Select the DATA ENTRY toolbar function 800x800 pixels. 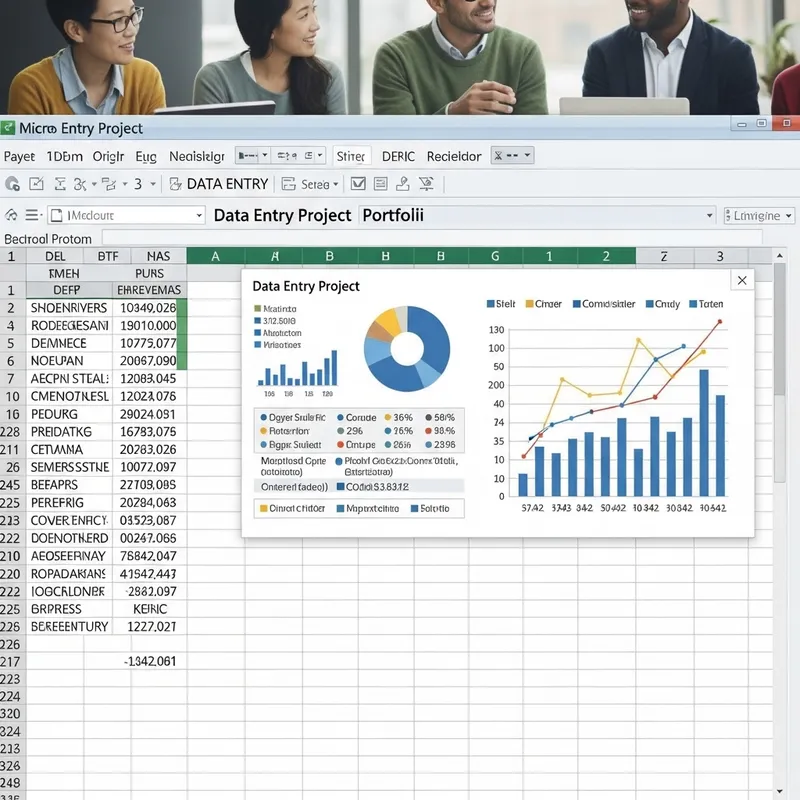[228, 184]
